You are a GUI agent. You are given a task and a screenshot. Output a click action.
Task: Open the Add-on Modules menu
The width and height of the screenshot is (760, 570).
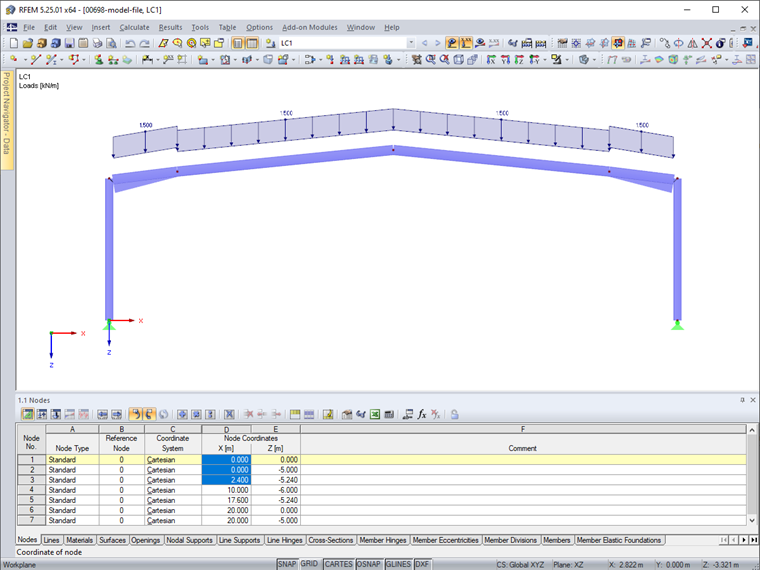[310, 28]
